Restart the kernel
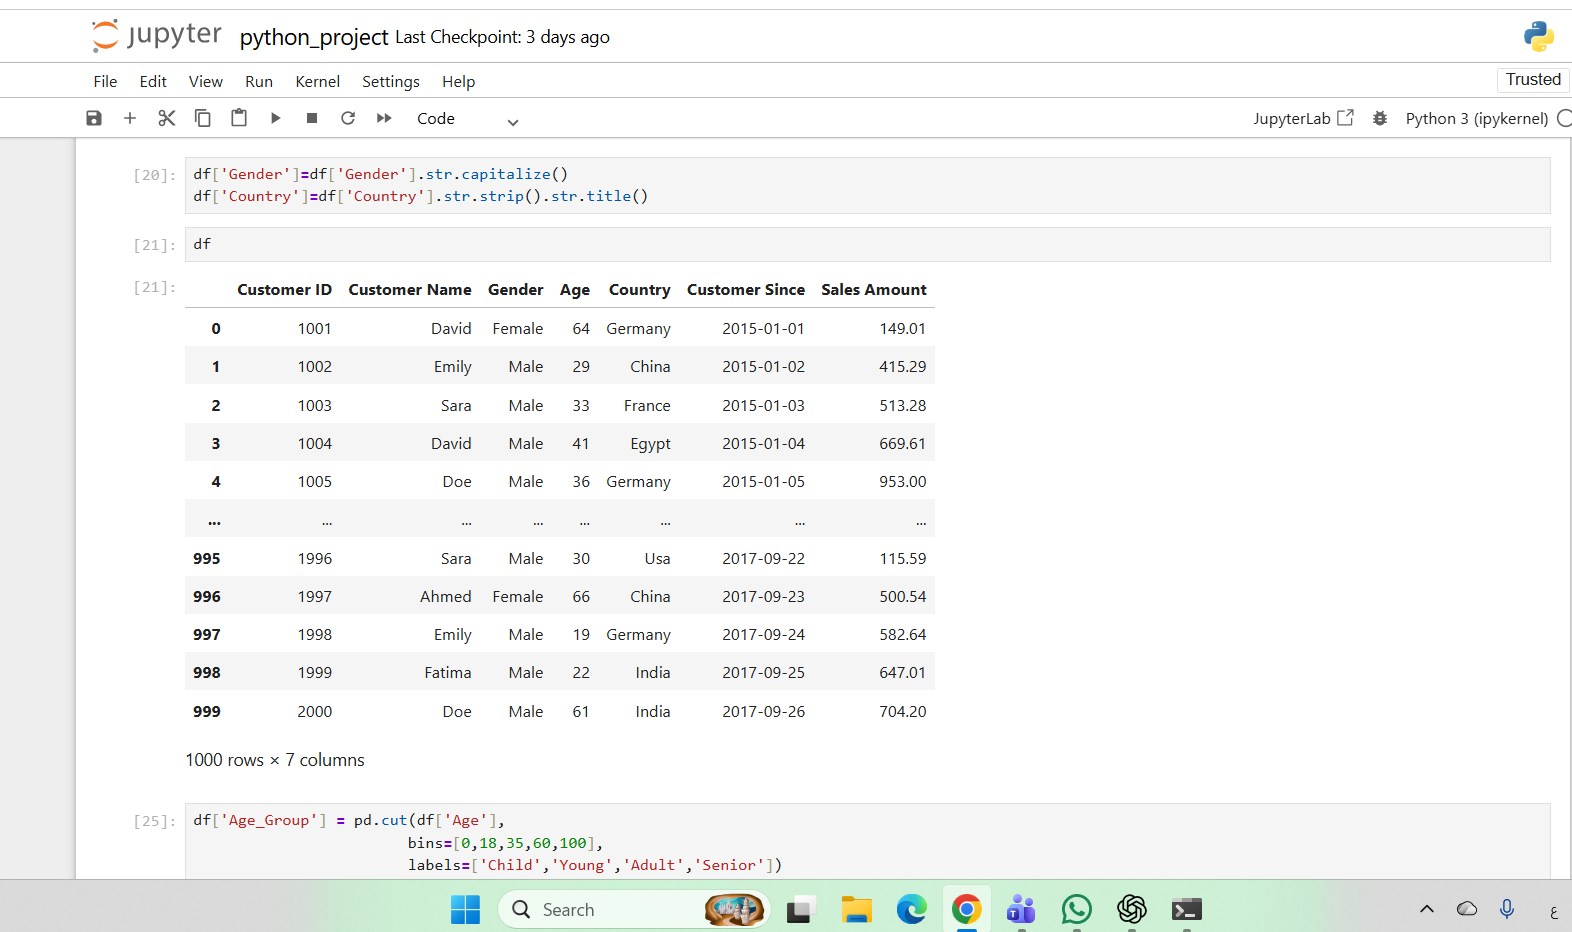 coord(348,118)
